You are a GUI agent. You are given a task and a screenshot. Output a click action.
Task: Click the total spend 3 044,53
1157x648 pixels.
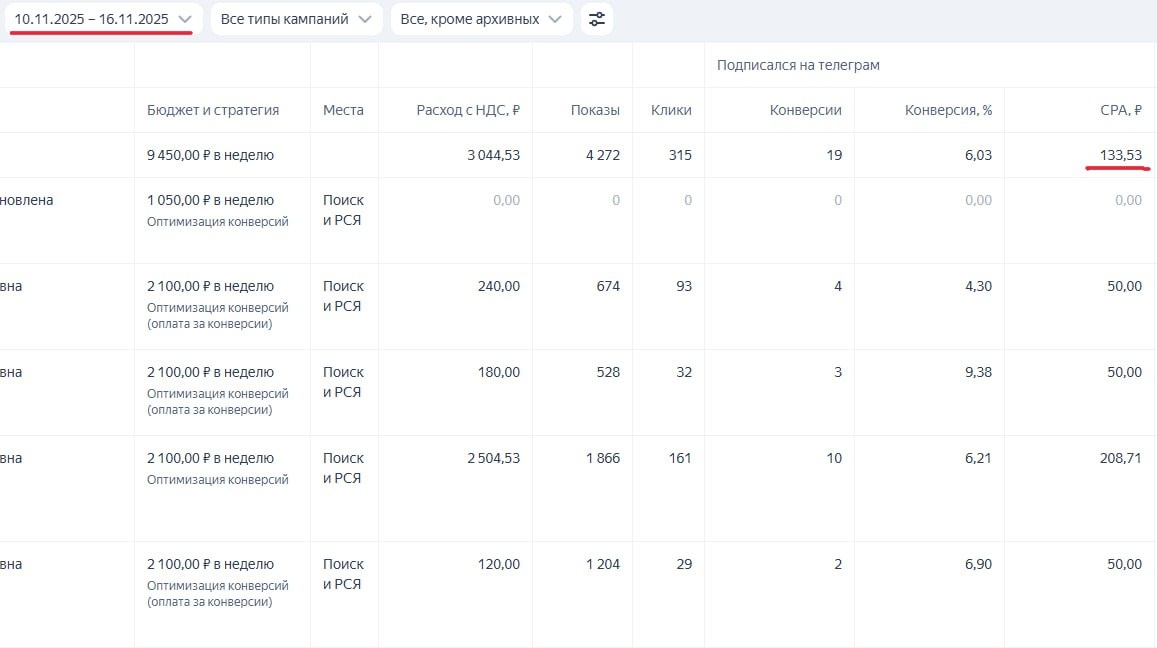(493, 155)
